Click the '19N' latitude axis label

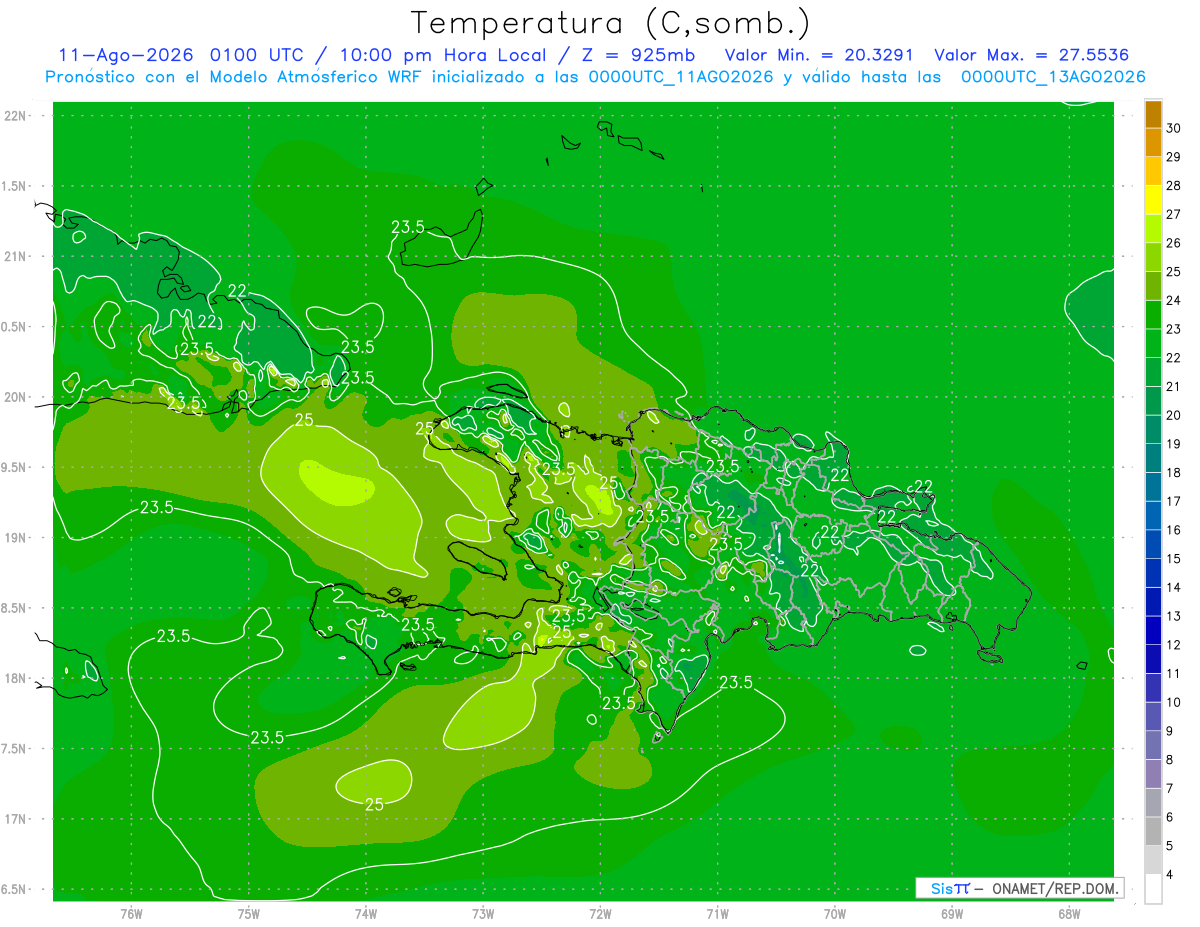coord(14,538)
